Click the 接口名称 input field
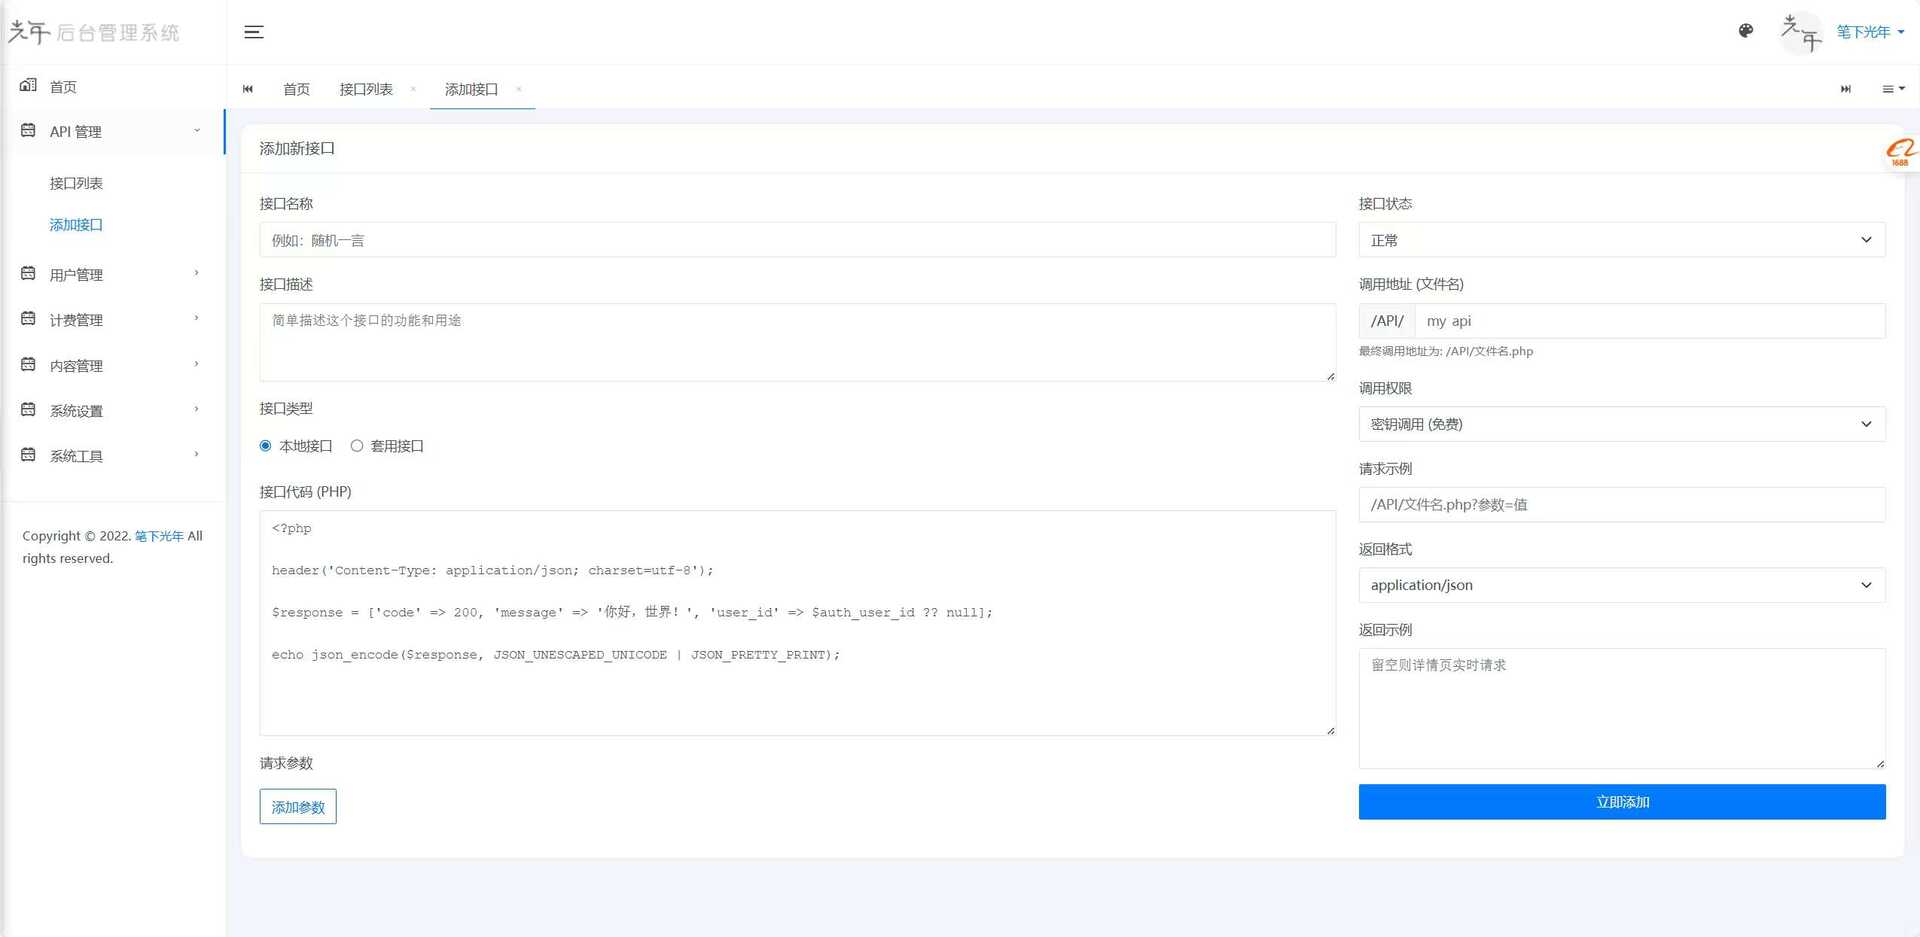1920x937 pixels. coord(797,240)
